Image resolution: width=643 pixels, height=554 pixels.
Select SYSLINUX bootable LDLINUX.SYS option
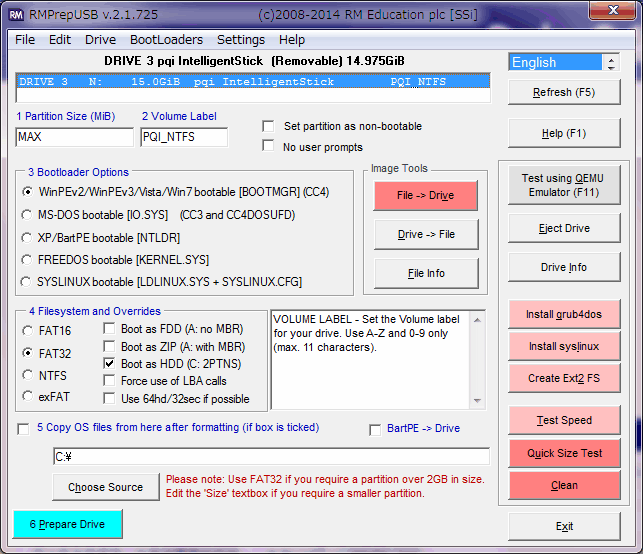[26, 282]
